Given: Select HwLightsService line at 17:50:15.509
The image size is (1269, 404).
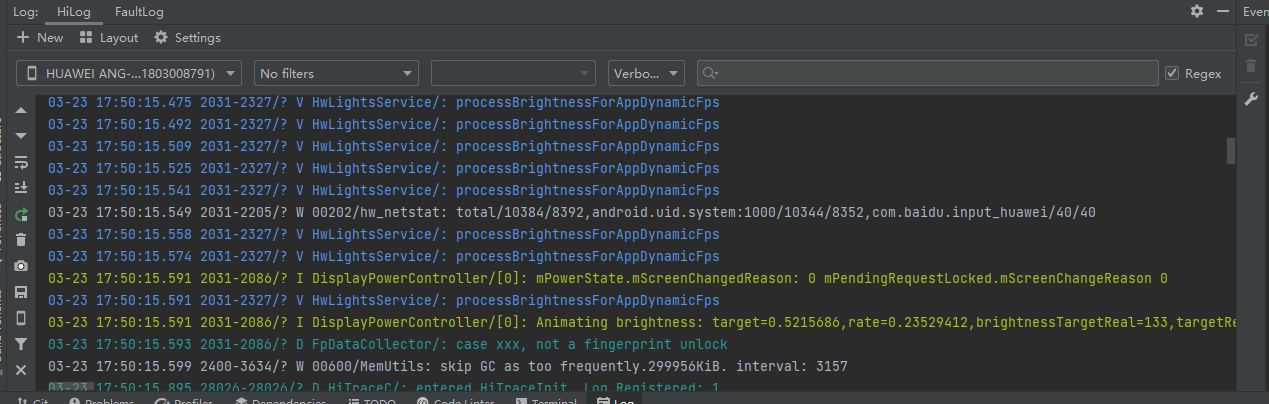Looking at the screenshot, I should tap(383, 146).
